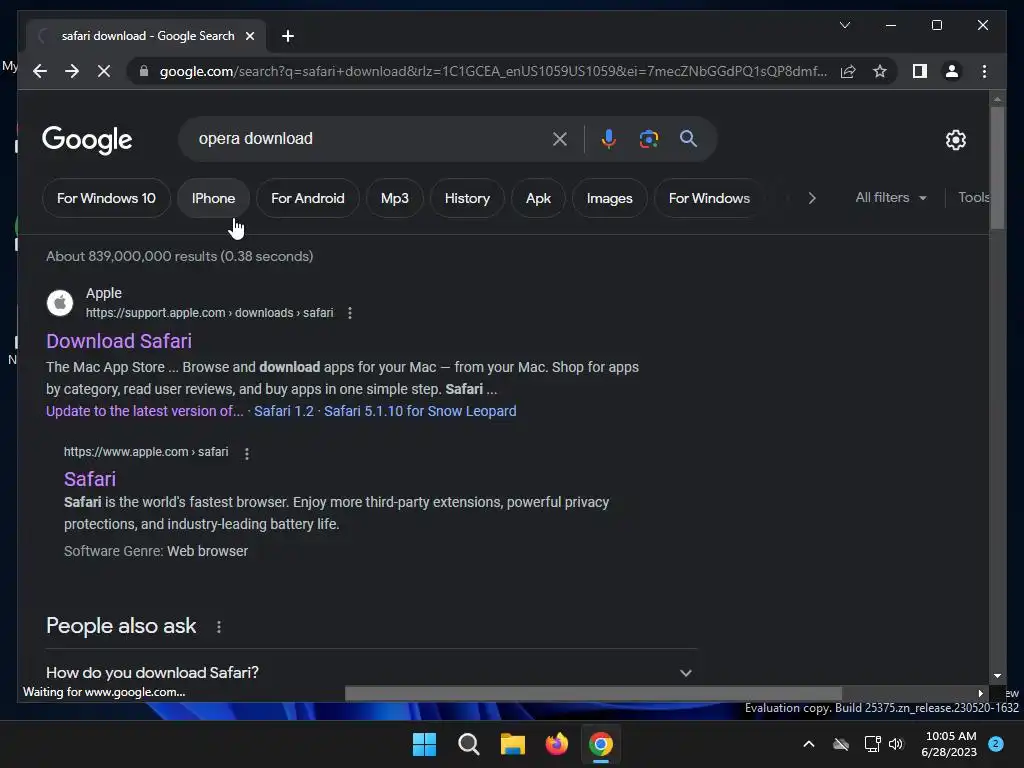Open the Chrome profile menu
Screen dimensions: 1024x768
[952, 71]
